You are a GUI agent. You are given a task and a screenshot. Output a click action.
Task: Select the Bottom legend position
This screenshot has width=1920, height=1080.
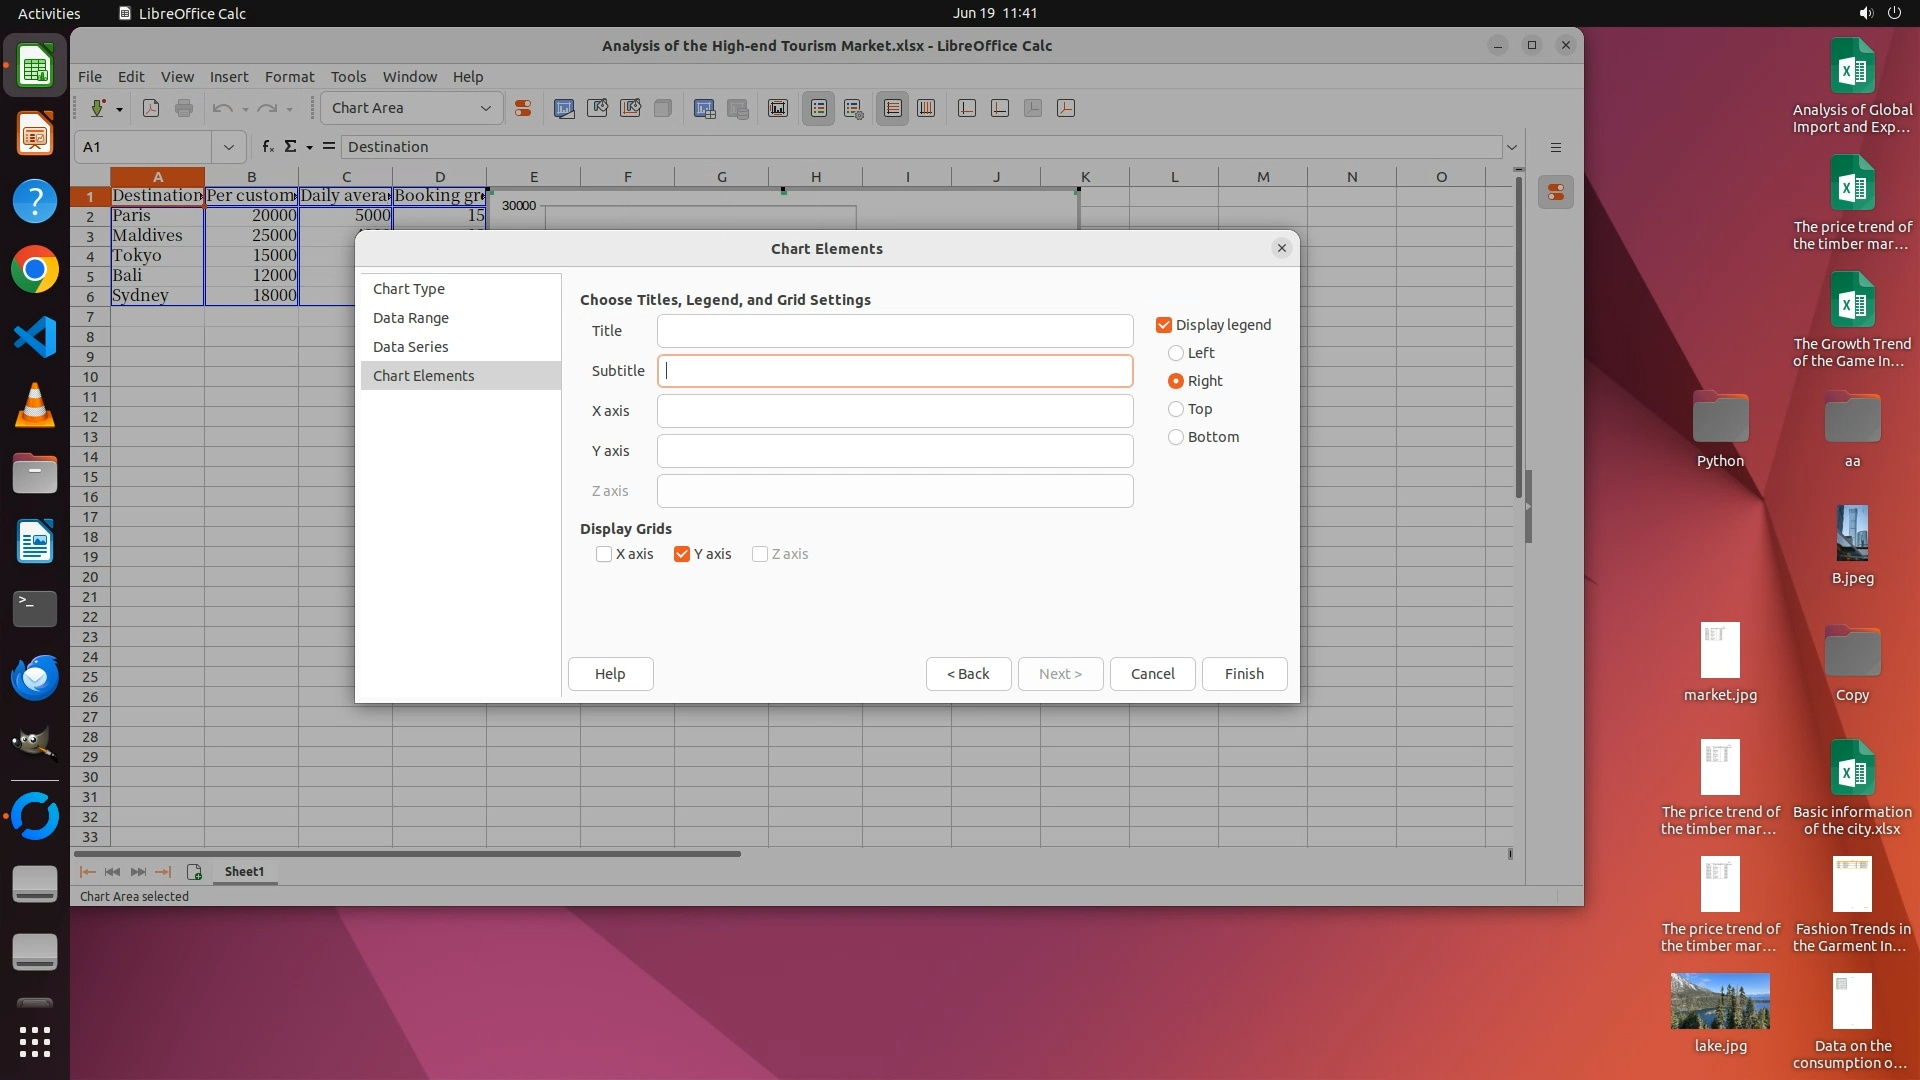tap(1176, 437)
